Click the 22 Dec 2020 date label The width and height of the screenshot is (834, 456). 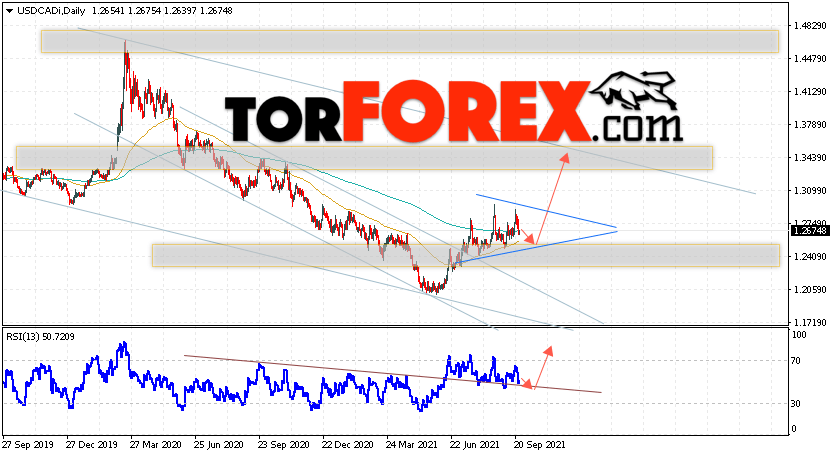click(348, 444)
